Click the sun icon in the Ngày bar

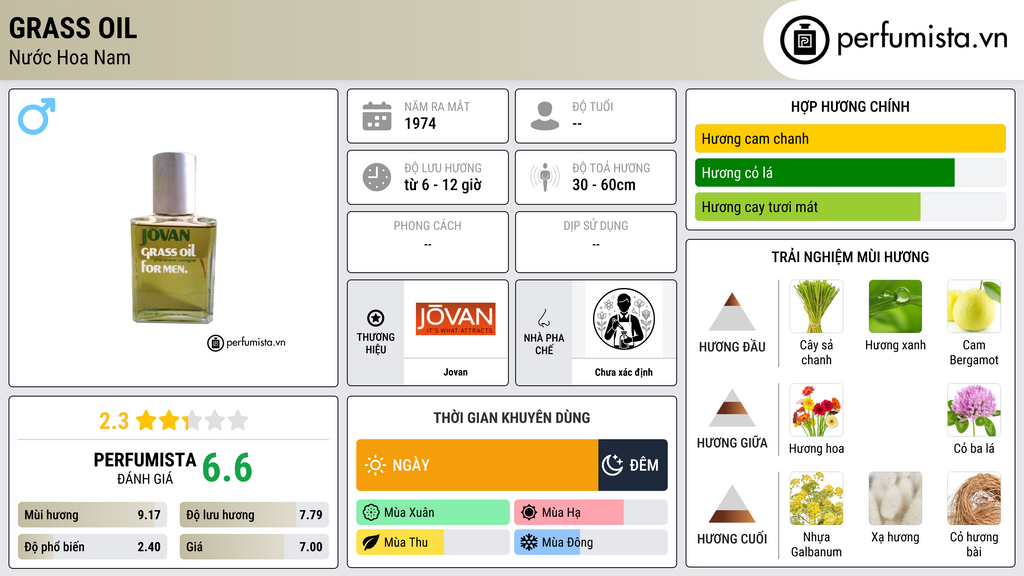375,465
